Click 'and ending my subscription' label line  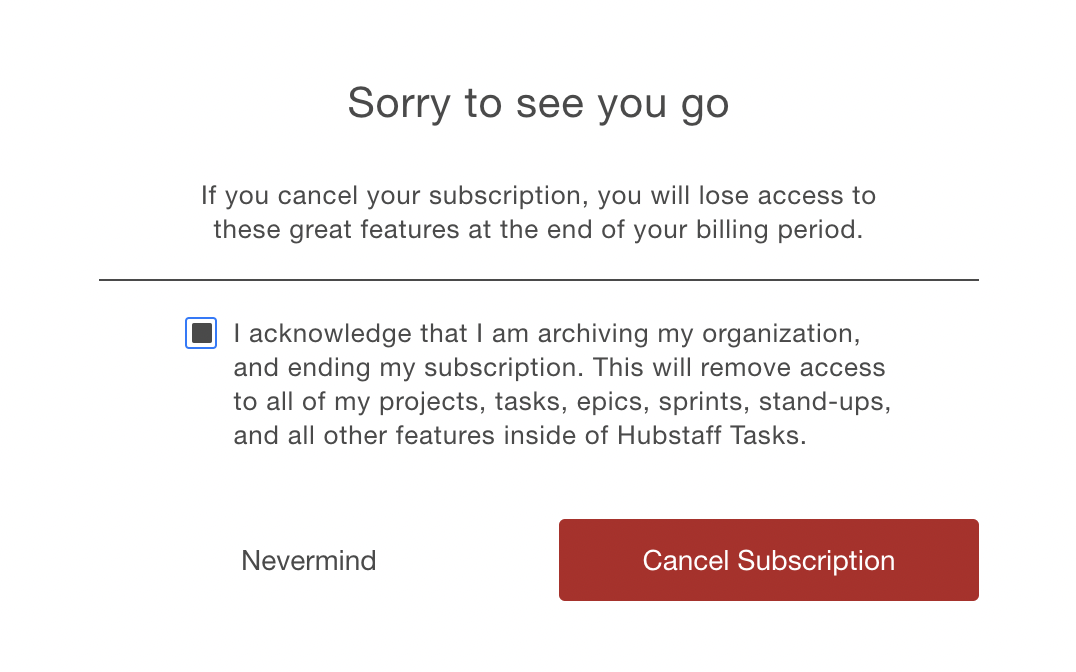pyautogui.click(x=559, y=367)
